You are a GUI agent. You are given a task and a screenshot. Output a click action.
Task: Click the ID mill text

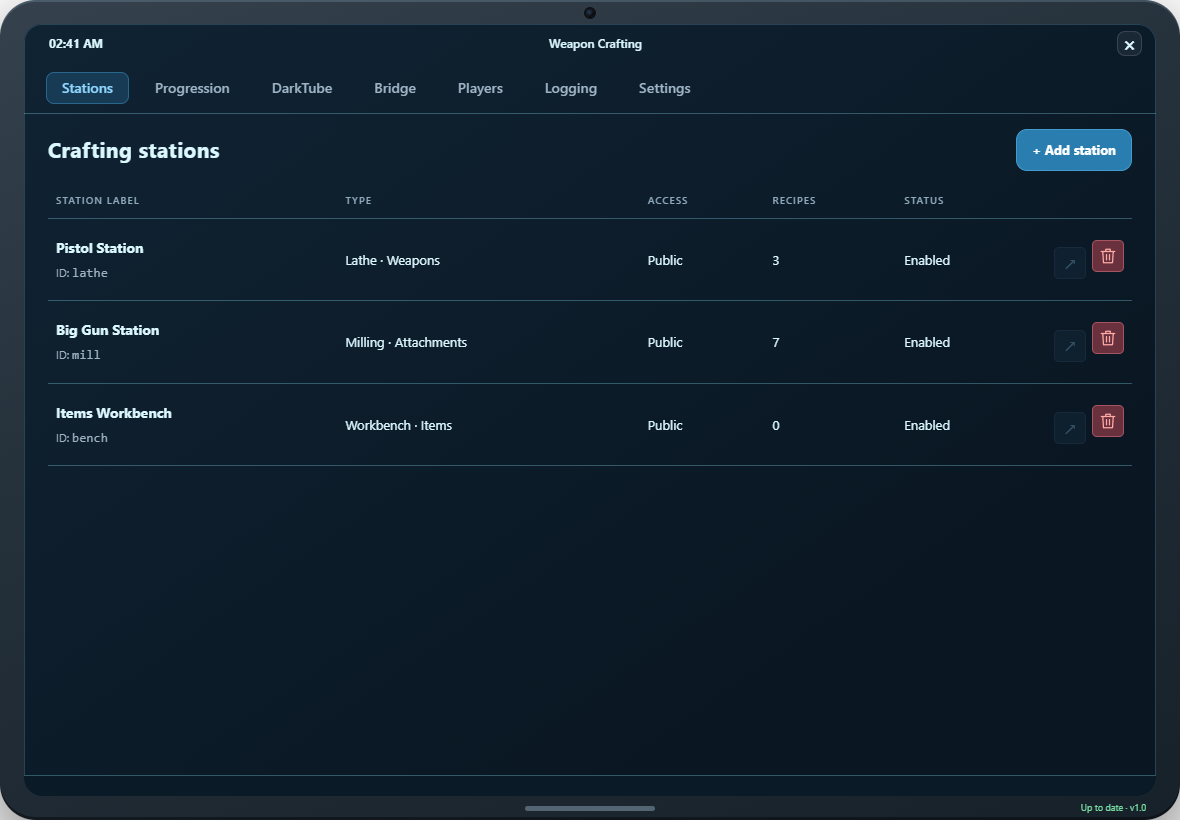tap(78, 355)
